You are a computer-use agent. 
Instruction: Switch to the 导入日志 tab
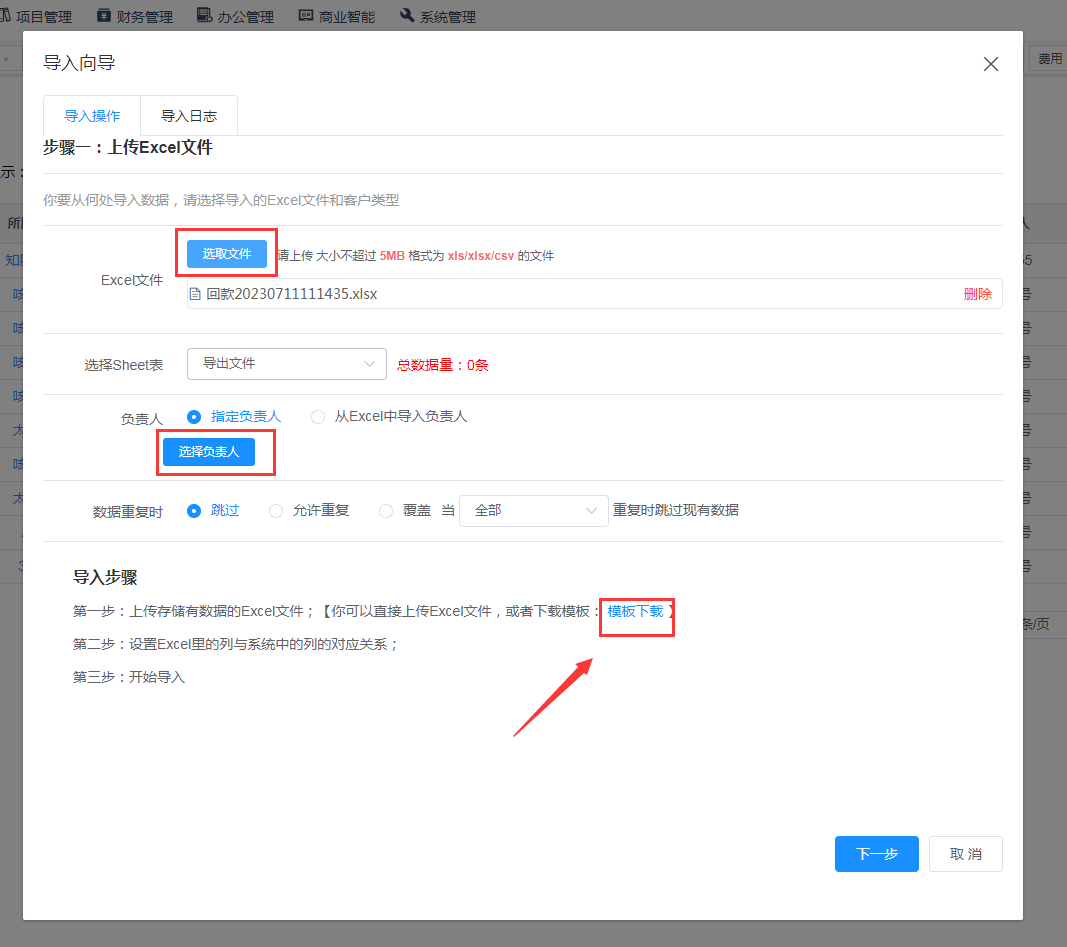(189, 116)
